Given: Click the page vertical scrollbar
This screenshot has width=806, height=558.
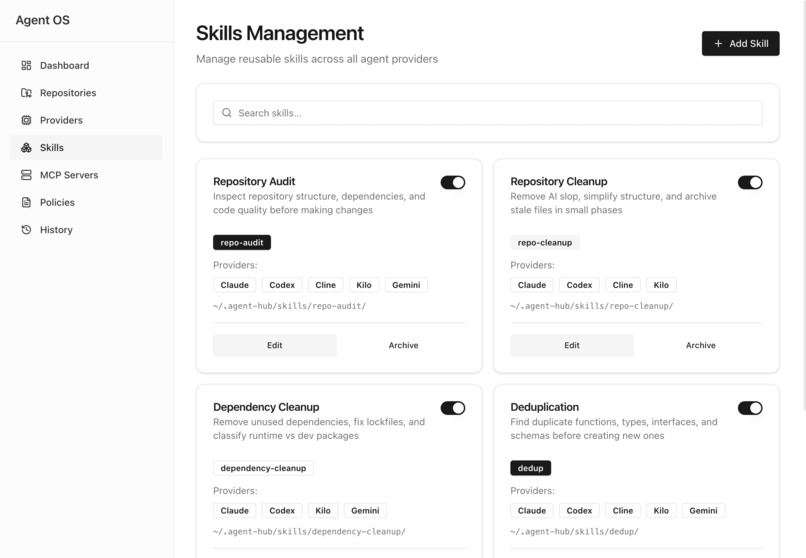Looking at the screenshot, I should [x=803, y=206].
